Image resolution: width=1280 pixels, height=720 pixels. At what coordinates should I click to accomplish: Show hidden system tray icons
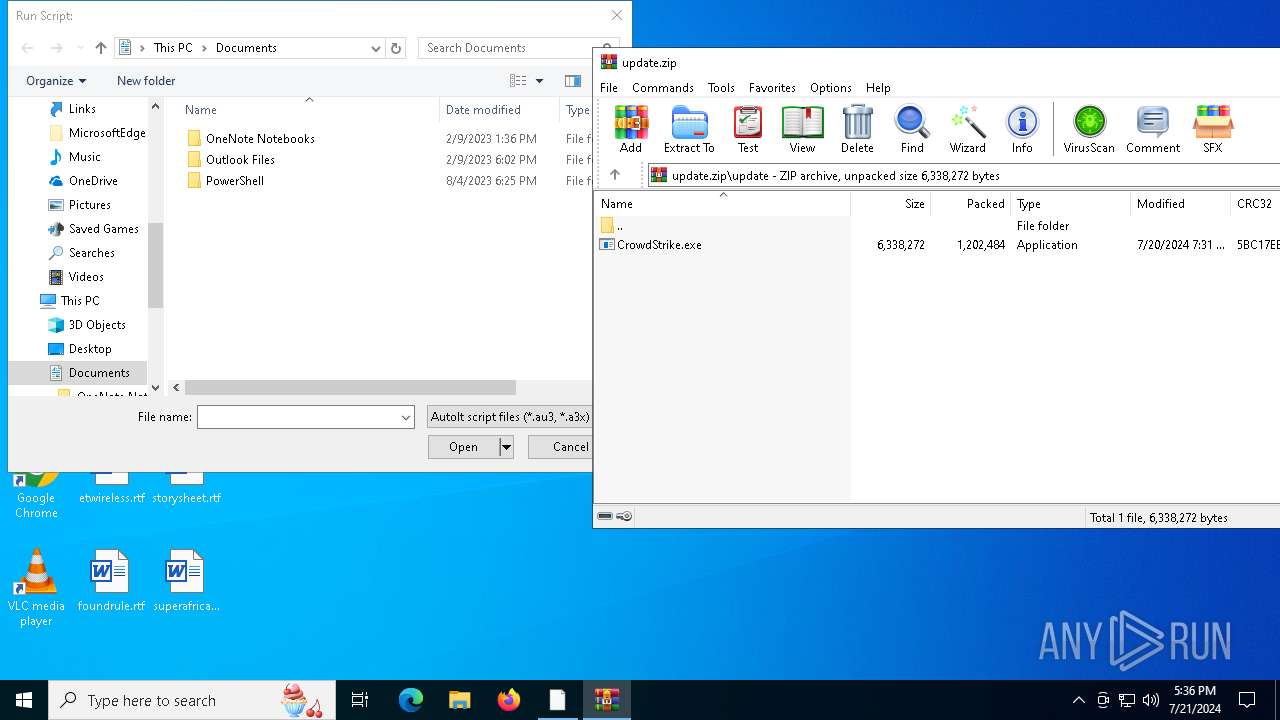point(1078,700)
